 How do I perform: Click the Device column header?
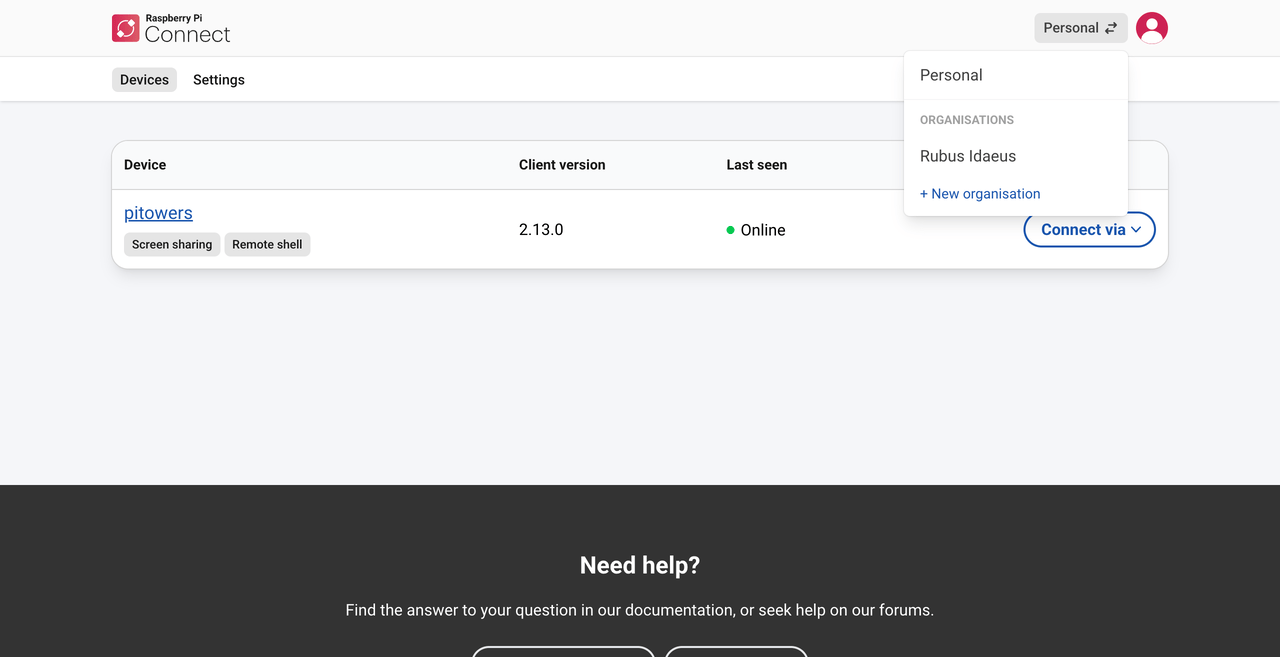pyautogui.click(x=145, y=165)
